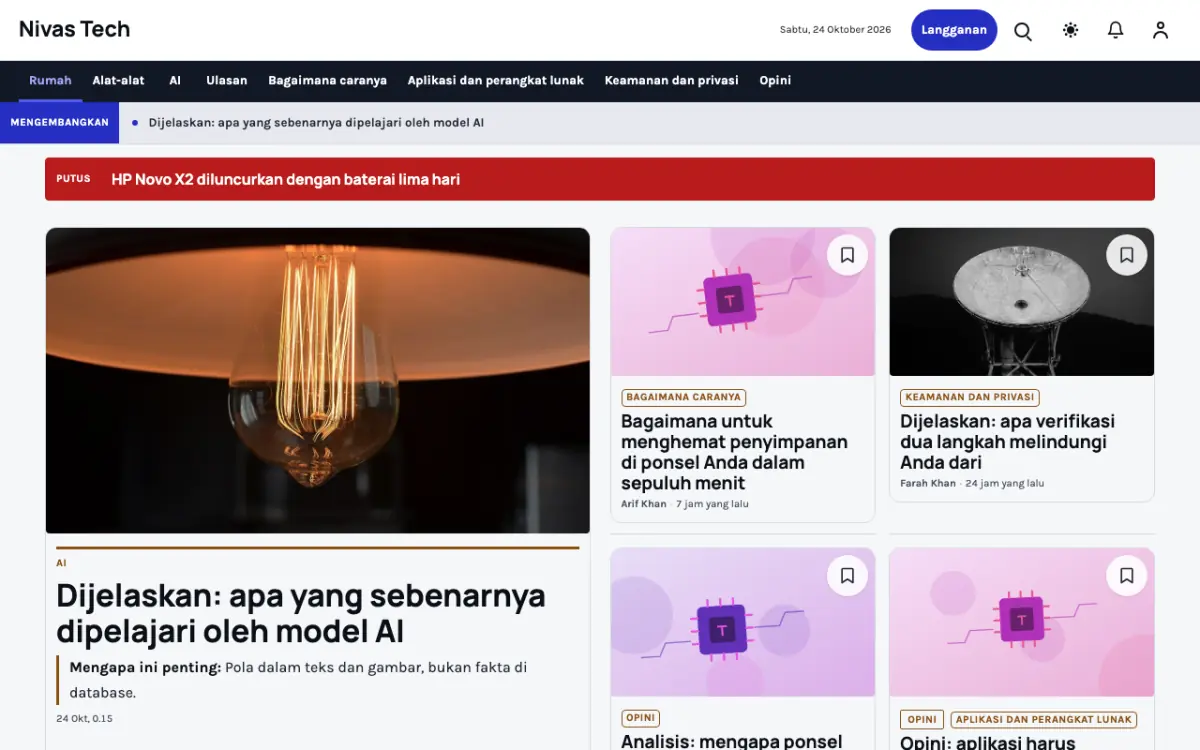Go to Nivas Tech homepage logo
The image size is (1200, 750).
(x=75, y=30)
